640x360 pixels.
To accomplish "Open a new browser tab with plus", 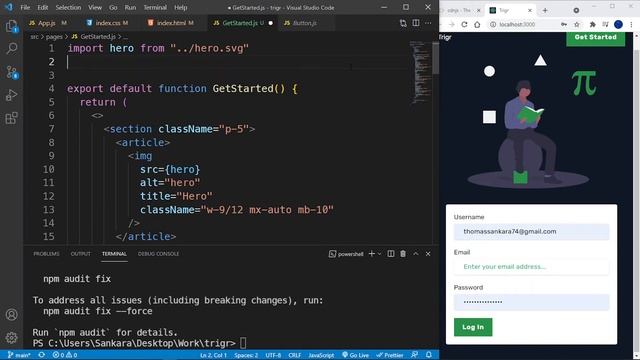I will tap(545, 10).
